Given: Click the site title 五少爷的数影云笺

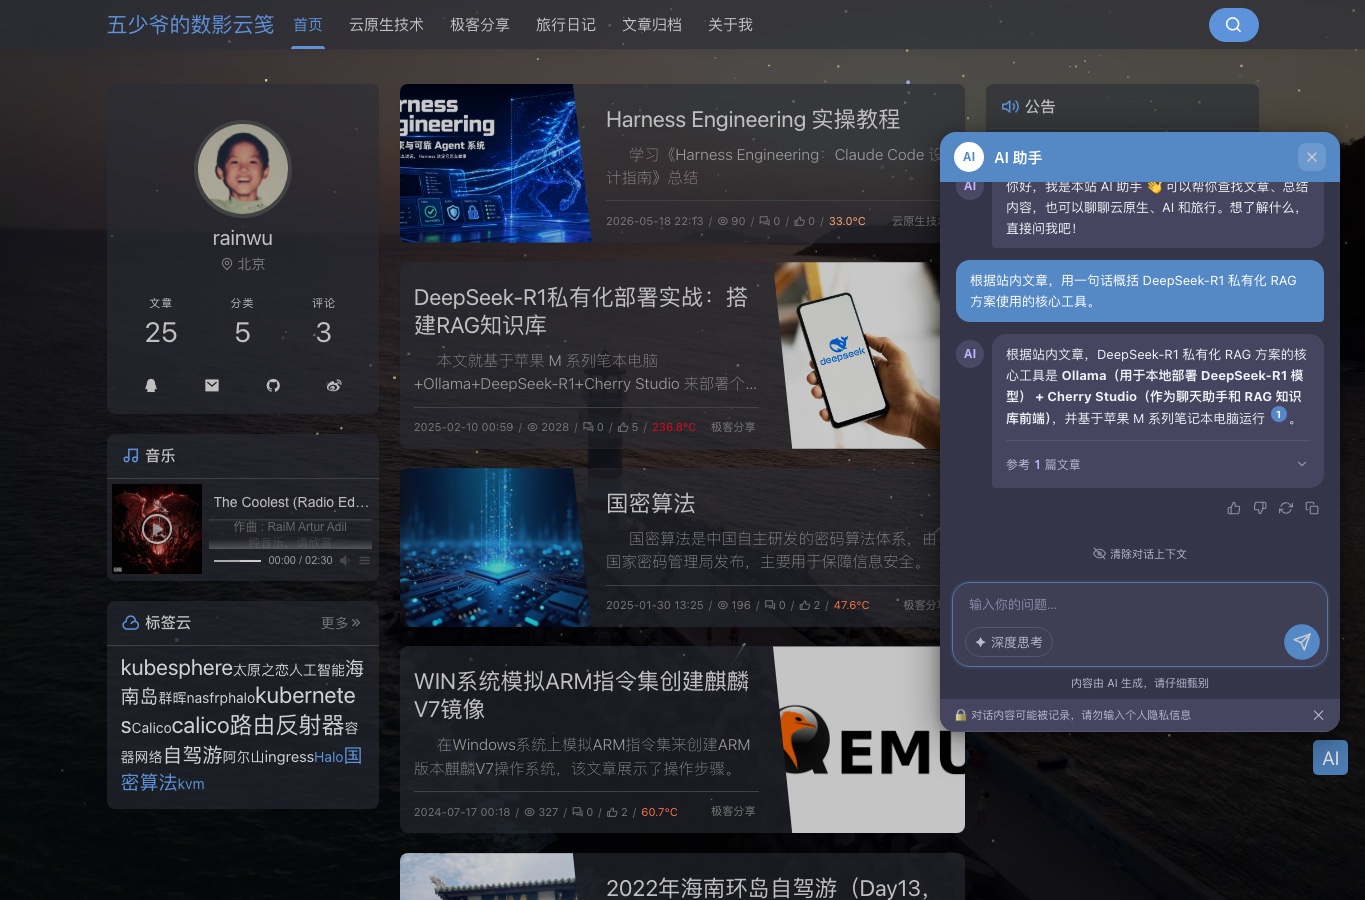Looking at the screenshot, I should (190, 24).
